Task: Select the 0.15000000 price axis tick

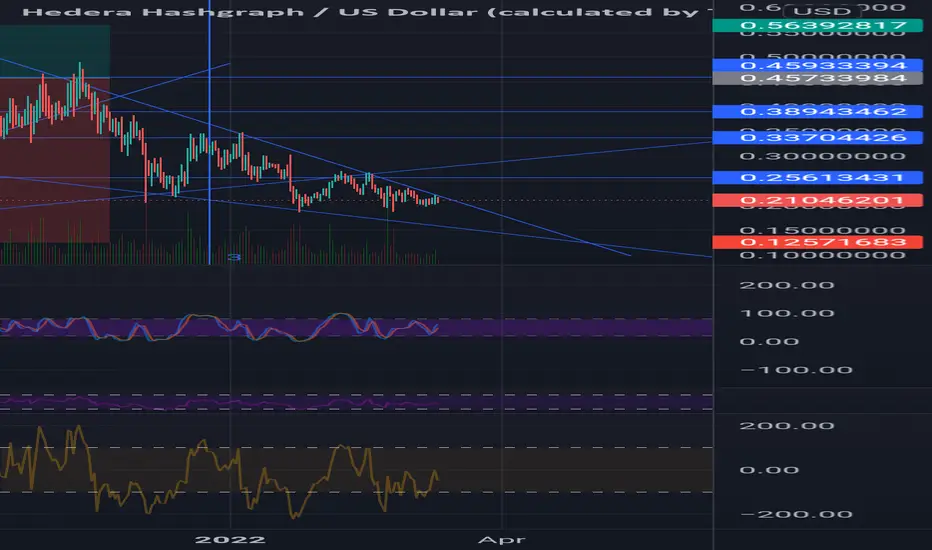Action: tap(823, 231)
